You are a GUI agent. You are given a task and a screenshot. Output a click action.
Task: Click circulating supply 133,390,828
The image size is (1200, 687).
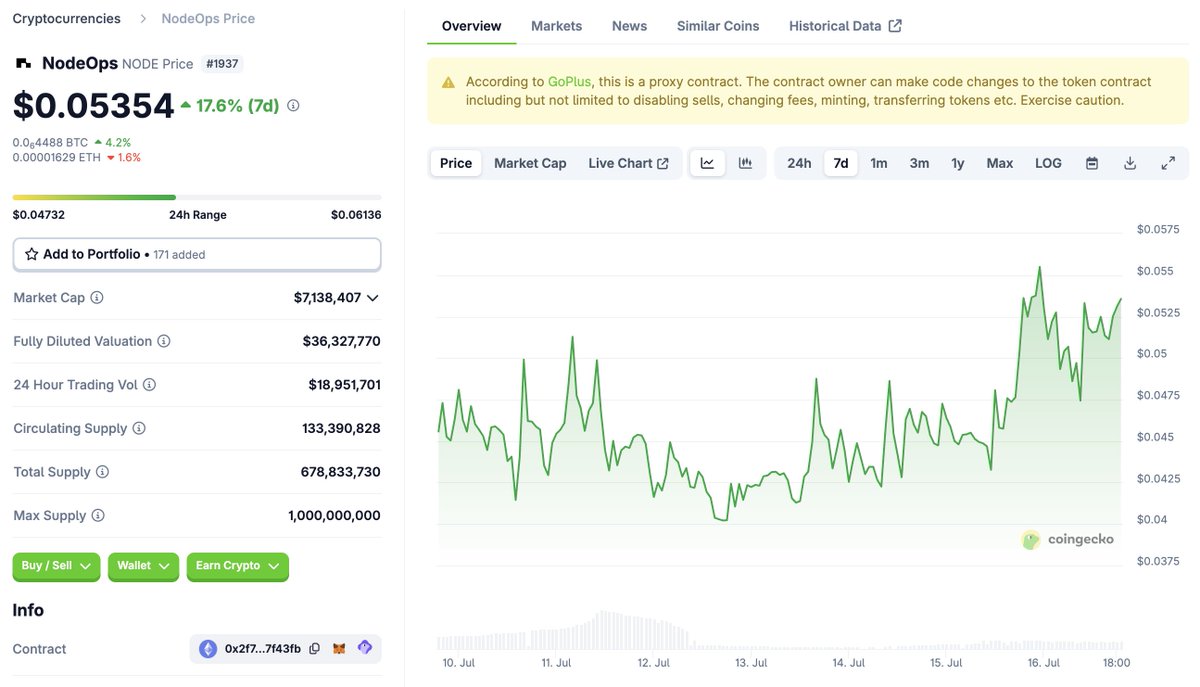(341, 428)
